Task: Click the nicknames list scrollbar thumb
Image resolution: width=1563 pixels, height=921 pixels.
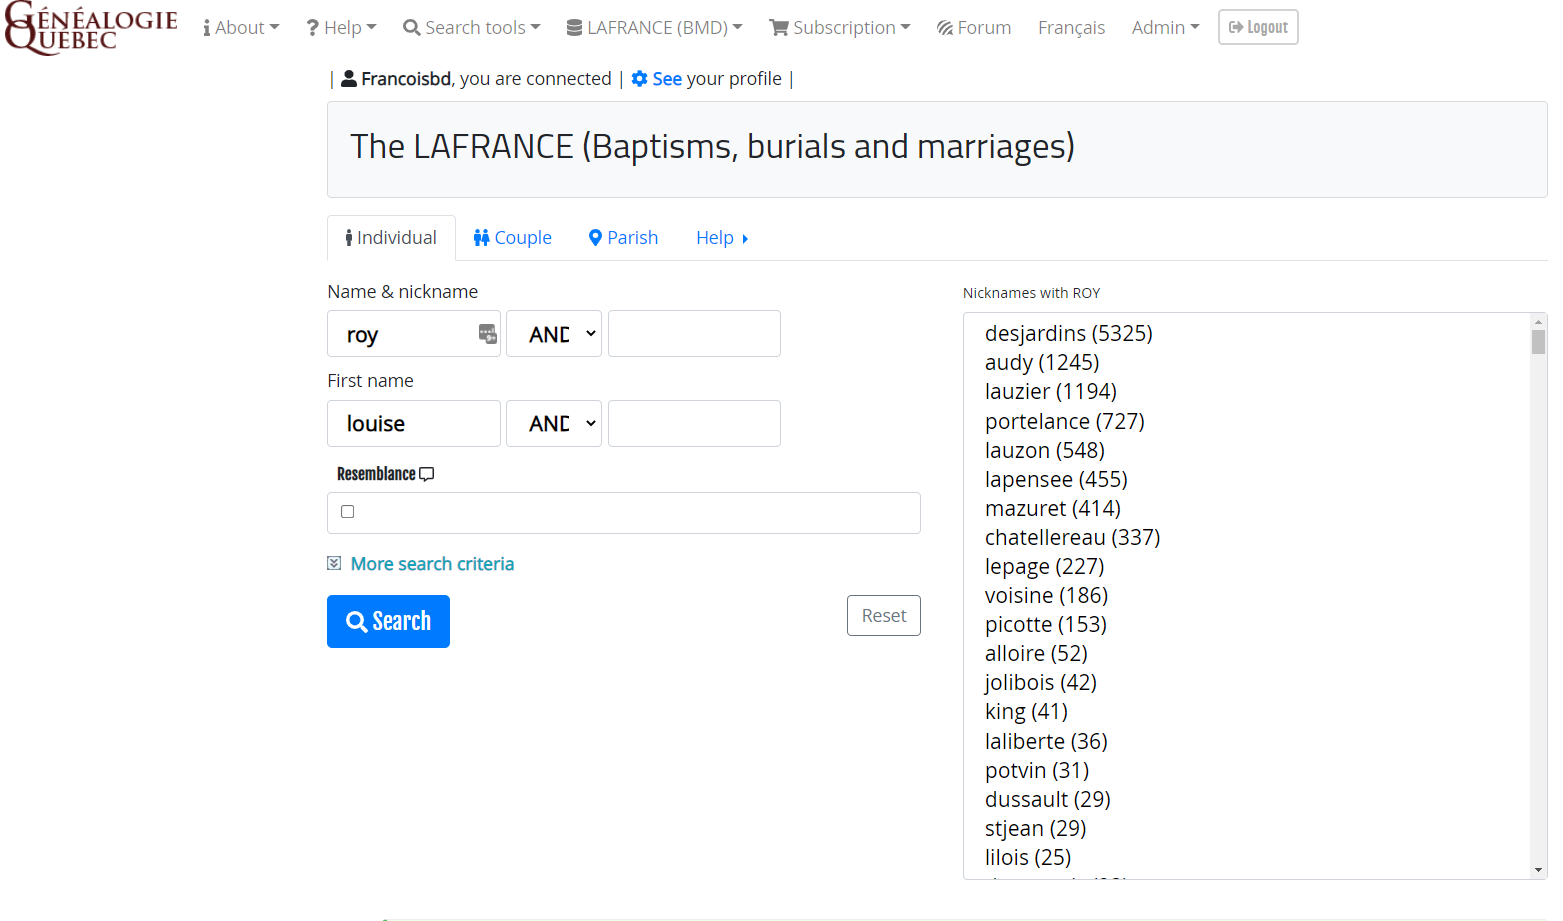Action: (1538, 342)
